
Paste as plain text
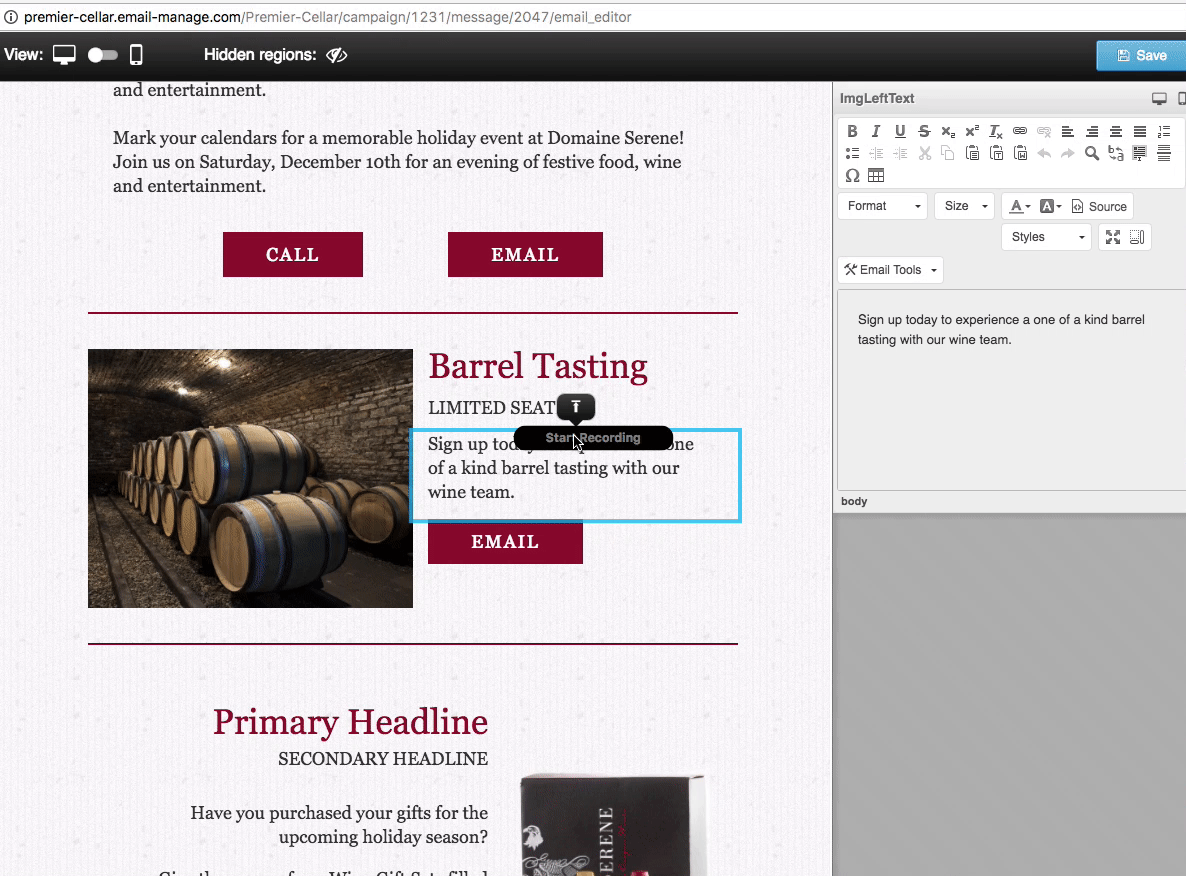tap(996, 154)
